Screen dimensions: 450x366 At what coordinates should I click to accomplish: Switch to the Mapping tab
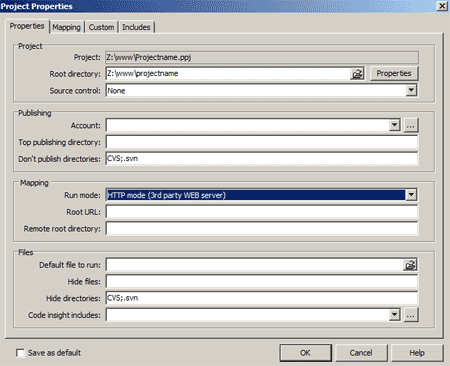click(x=66, y=27)
